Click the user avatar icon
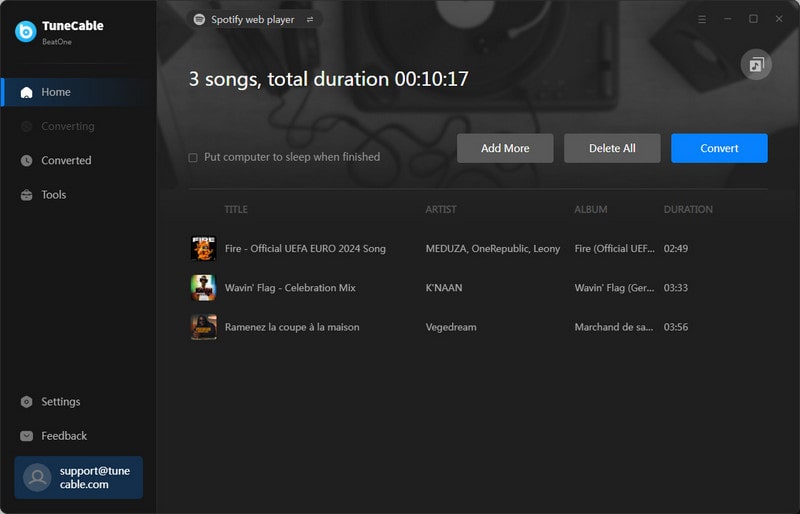The image size is (800, 514). tap(37, 477)
